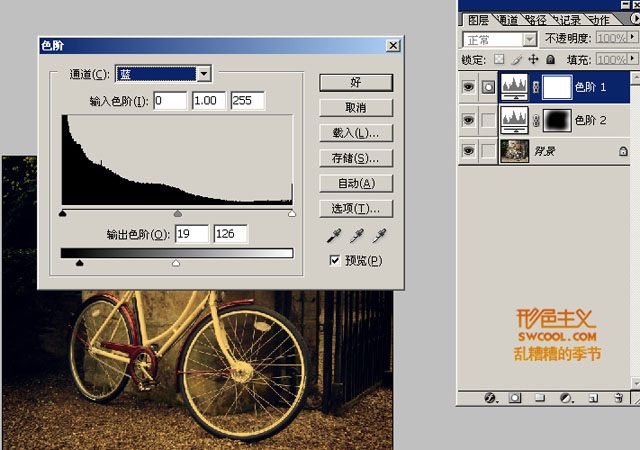Pick the white point eyedropper in Levels
640x450 pixels.
tap(380, 236)
